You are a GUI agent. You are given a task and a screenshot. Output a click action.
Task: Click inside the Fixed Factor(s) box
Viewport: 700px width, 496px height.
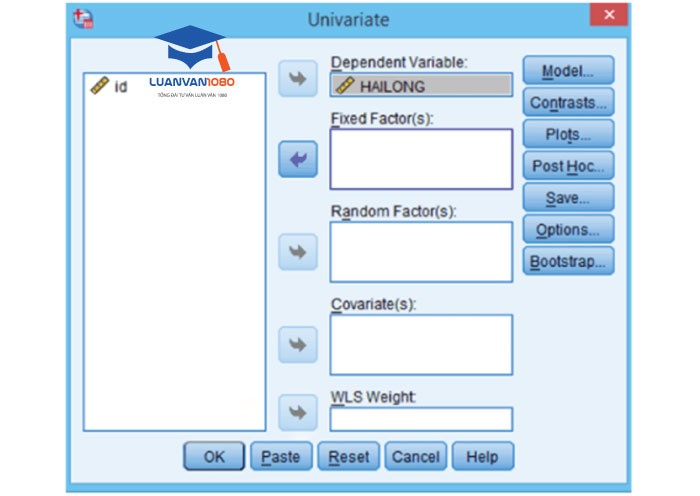[421, 159]
